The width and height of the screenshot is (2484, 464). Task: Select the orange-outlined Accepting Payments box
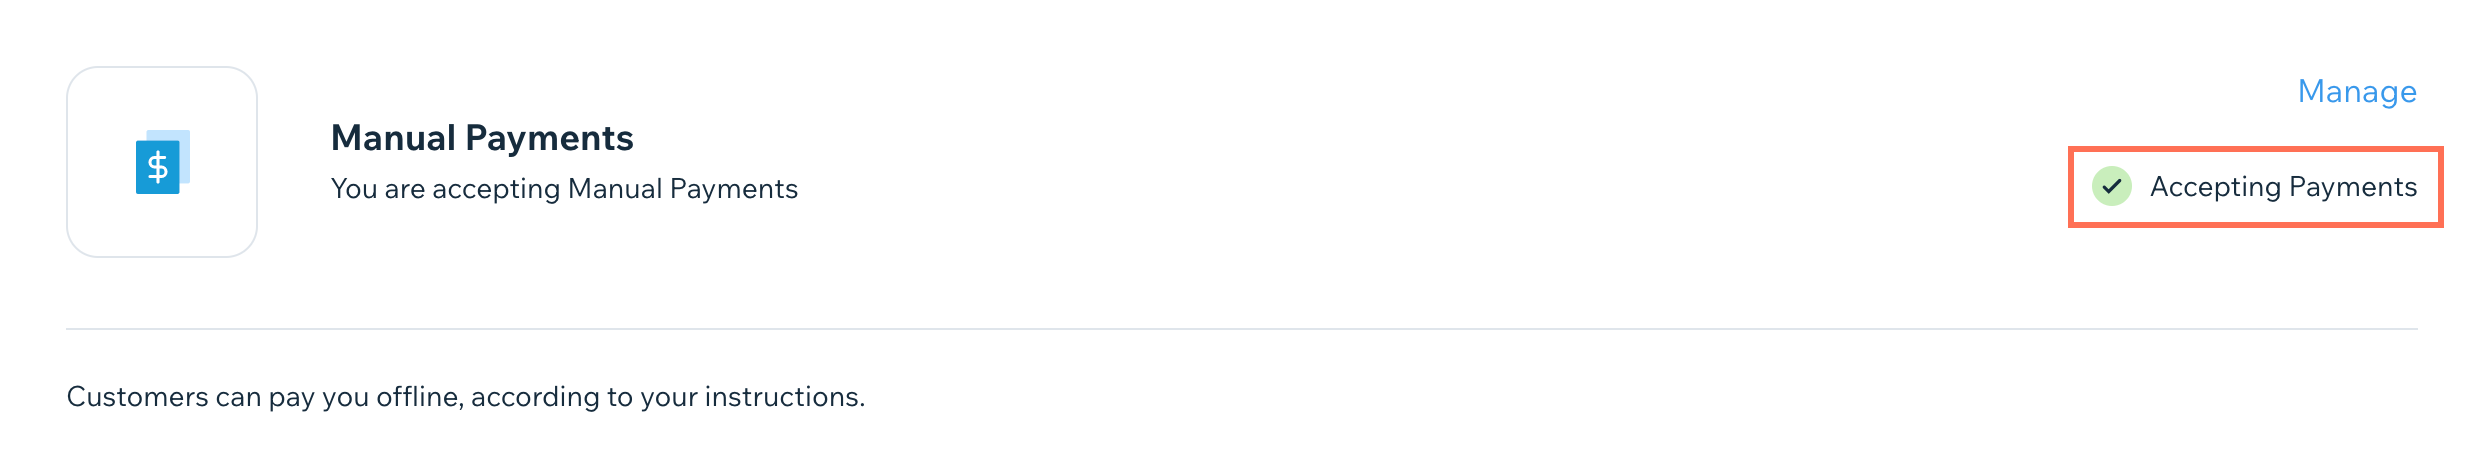(x=2255, y=187)
